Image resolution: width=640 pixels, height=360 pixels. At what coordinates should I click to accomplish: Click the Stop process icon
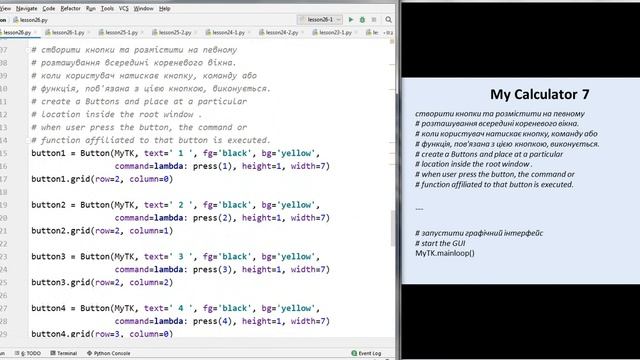coord(374,20)
